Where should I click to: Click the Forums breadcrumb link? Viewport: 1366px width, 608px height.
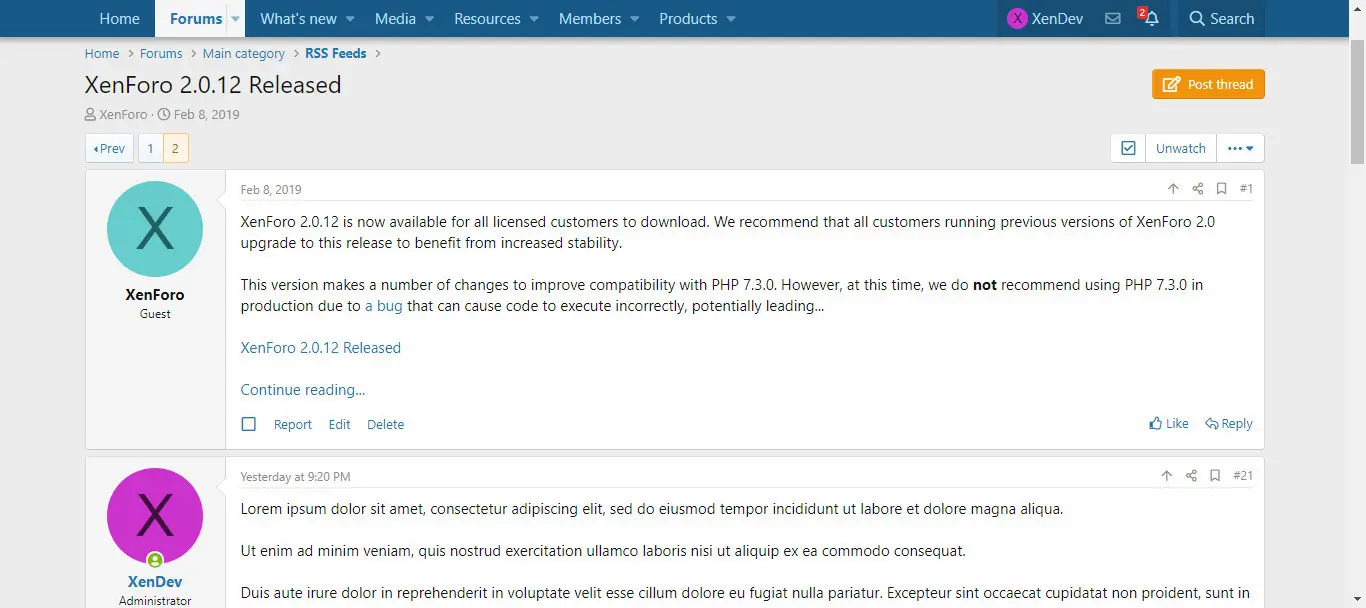coord(161,53)
